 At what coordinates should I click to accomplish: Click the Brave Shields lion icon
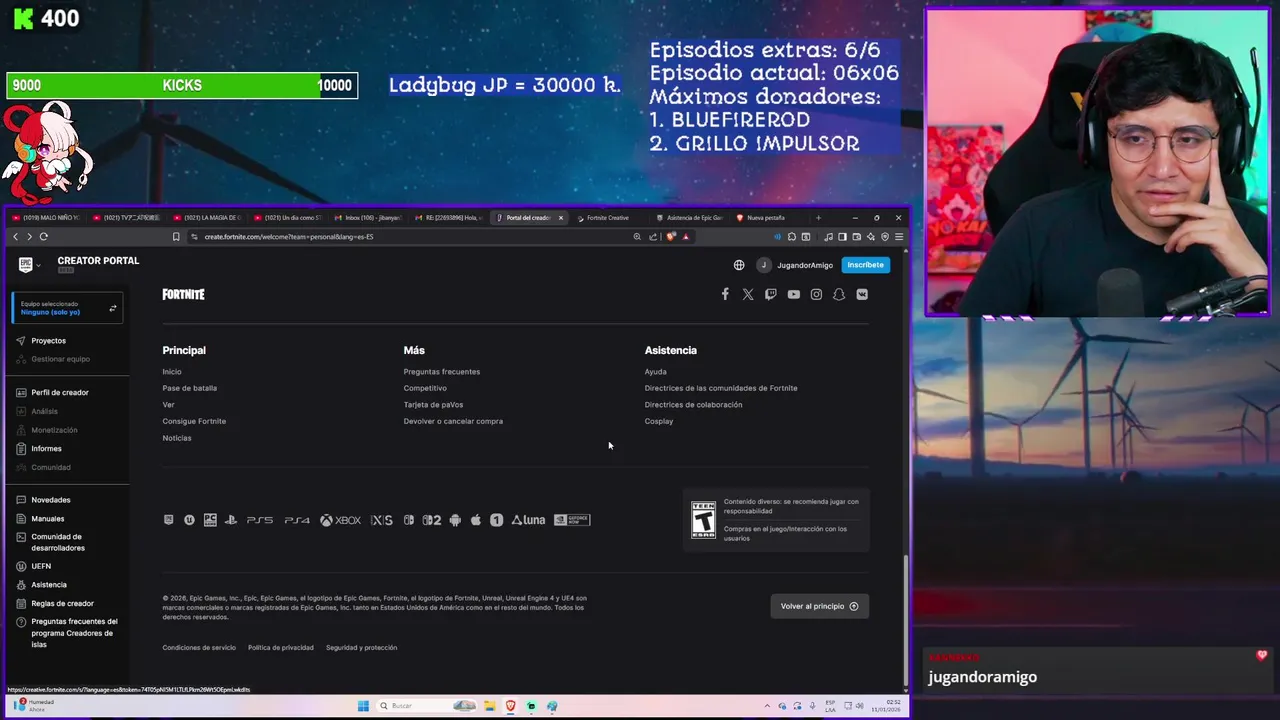pyautogui.click(x=671, y=237)
